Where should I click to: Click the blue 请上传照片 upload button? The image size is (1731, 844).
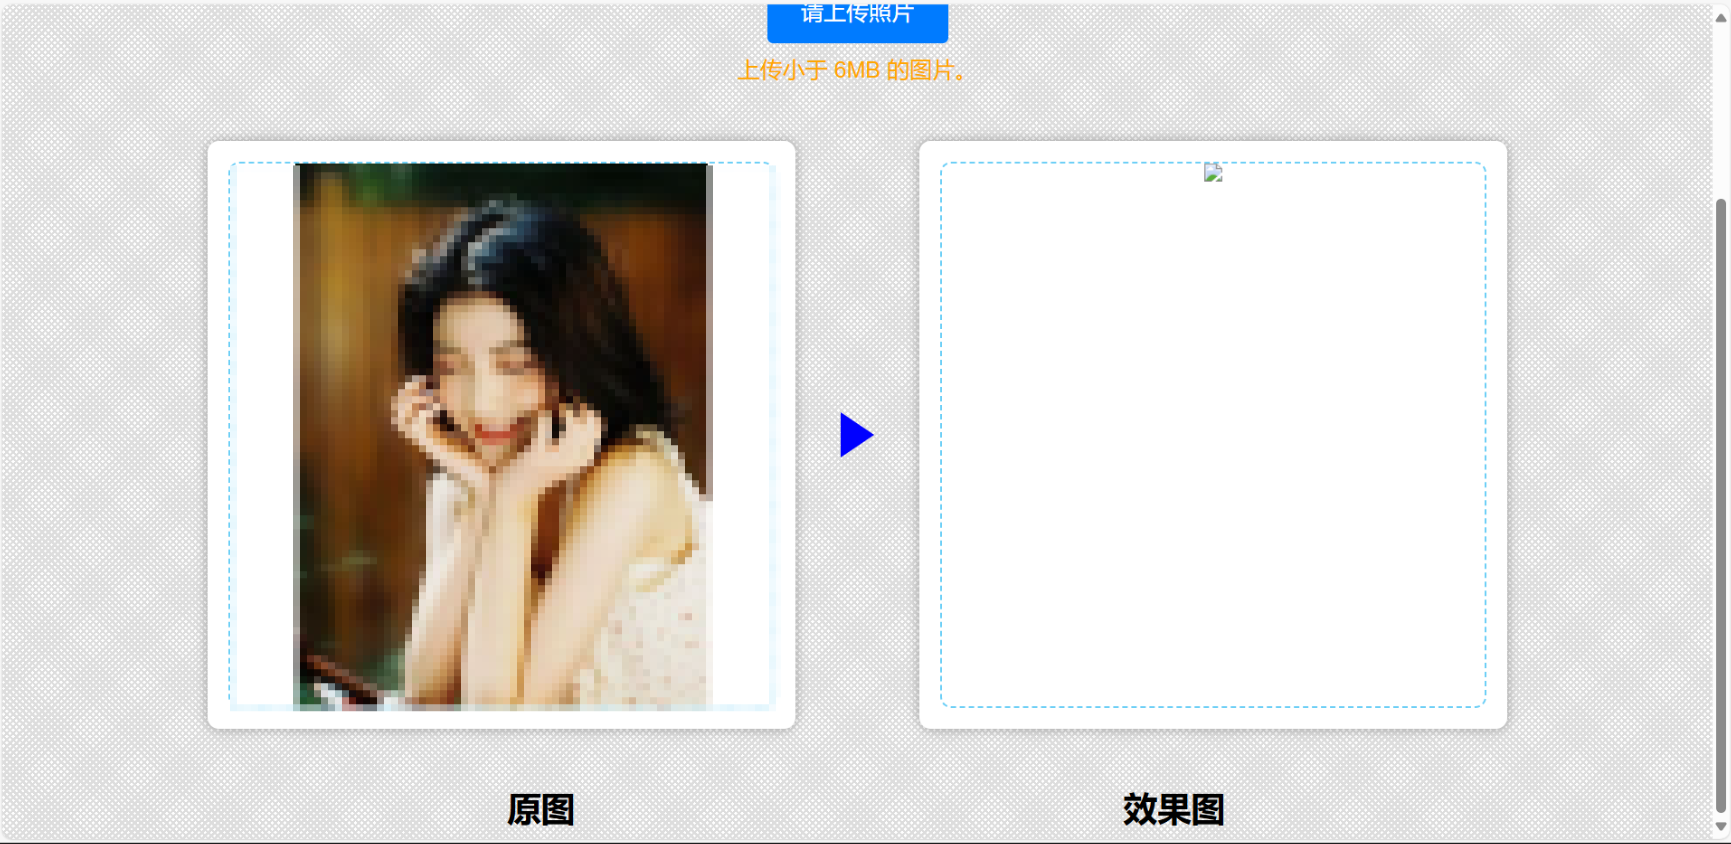coord(857,21)
